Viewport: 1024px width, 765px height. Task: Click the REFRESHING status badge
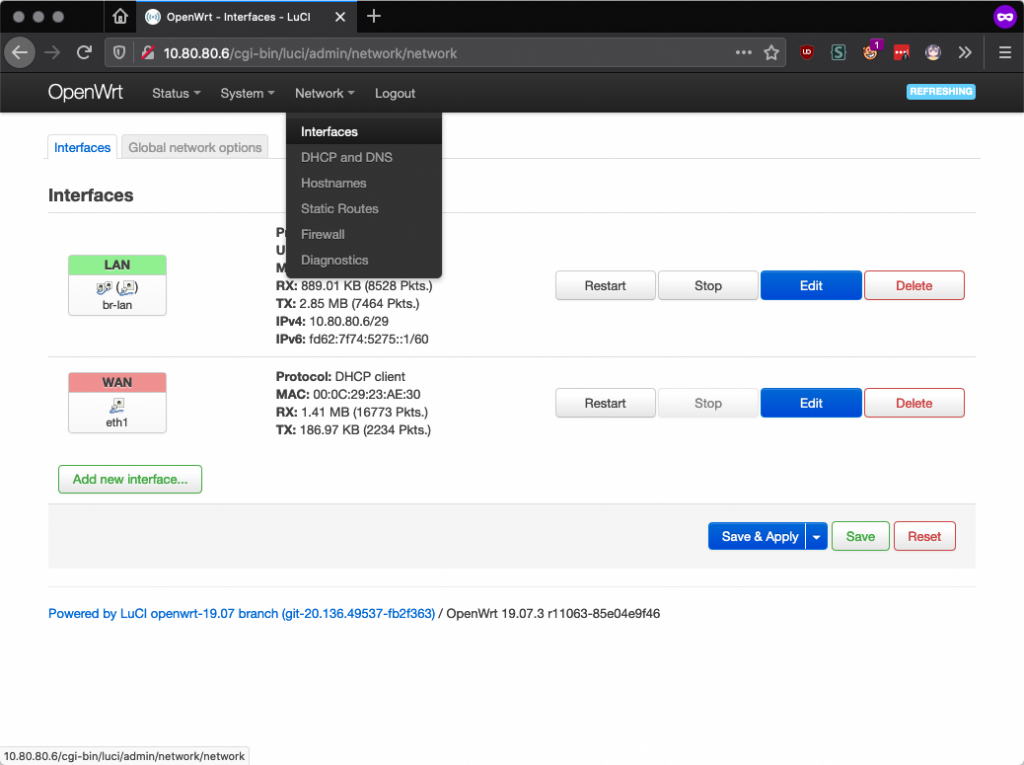(x=940, y=91)
